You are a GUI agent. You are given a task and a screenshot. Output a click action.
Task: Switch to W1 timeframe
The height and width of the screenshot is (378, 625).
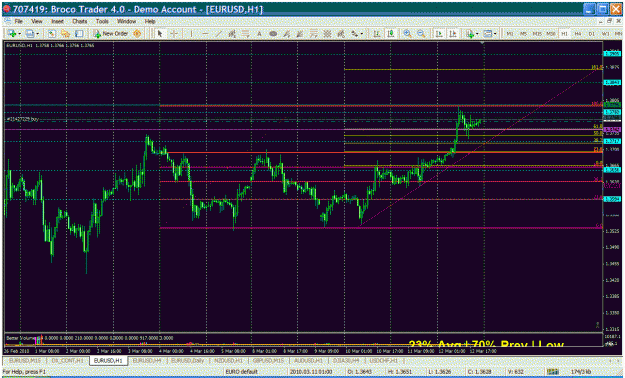(x=605, y=34)
